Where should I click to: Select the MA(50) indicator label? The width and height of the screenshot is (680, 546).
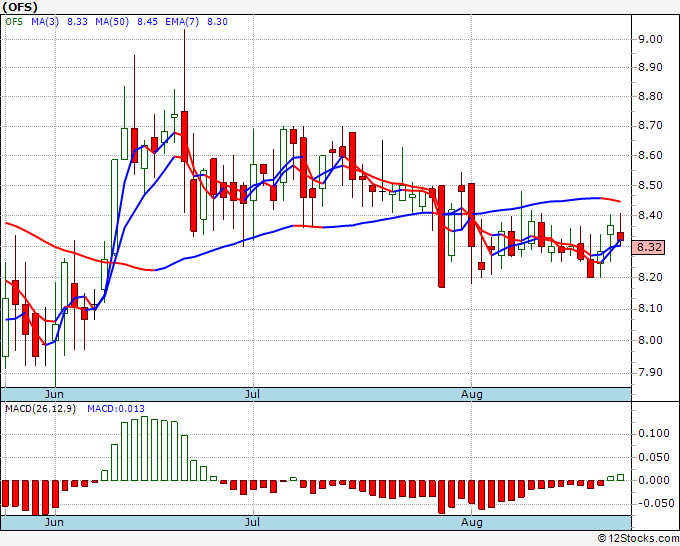click(x=112, y=22)
